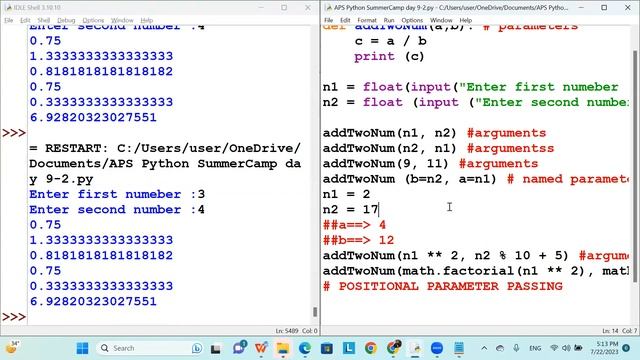Image resolution: width=640 pixels, height=360 pixels.
Task: Click 'print (c)' line in editor
Action: pos(389,56)
